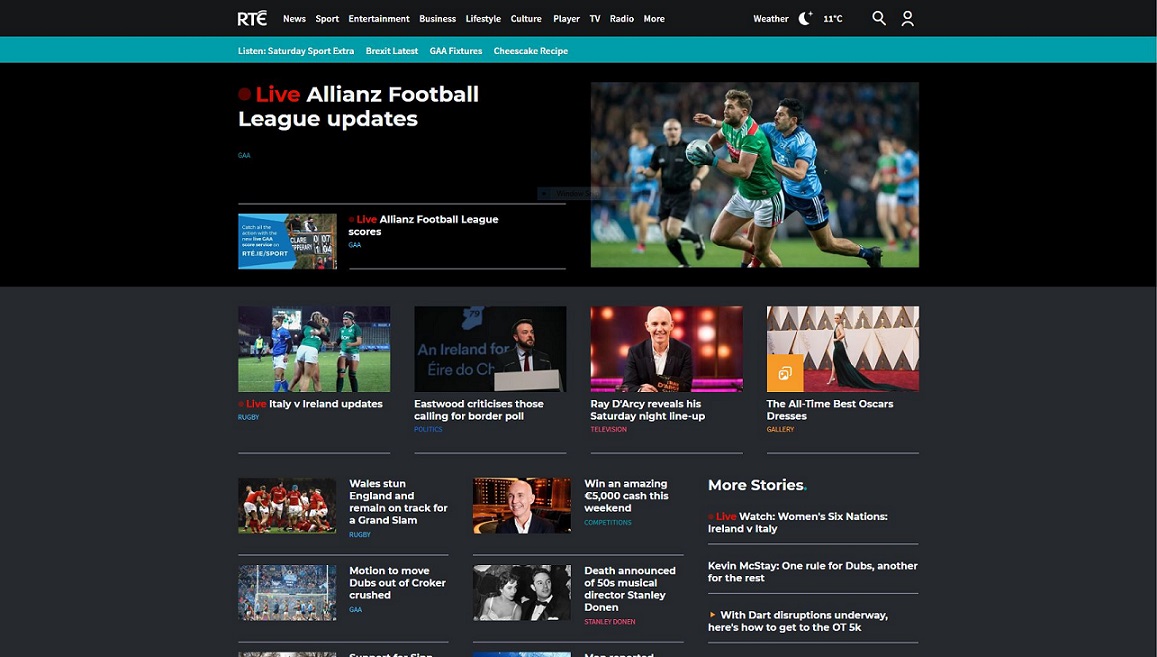The height and width of the screenshot is (657, 1157).
Task: Click the moon weather icon
Action: click(805, 18)
